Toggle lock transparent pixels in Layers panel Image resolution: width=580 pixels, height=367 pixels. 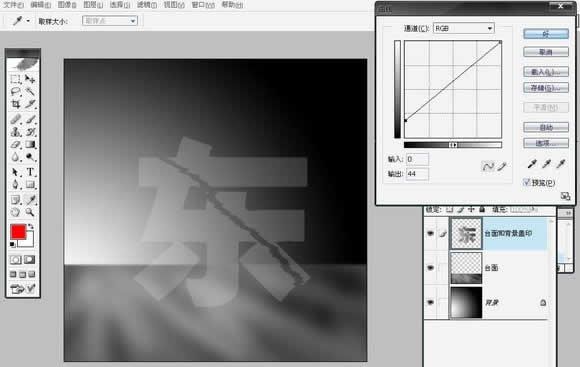point(449,209)
